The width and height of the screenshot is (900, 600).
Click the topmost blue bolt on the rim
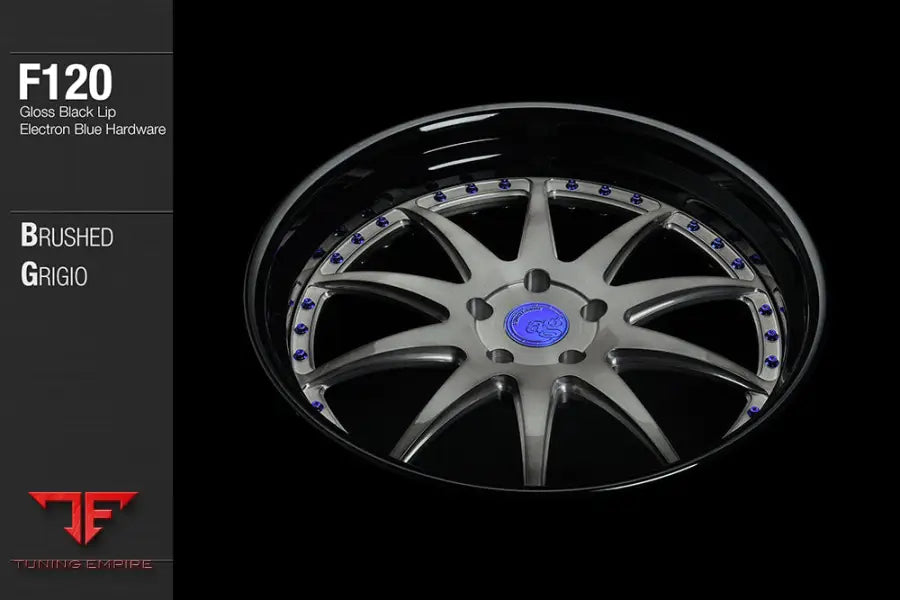pyautogui.click(x=571, y=185)
